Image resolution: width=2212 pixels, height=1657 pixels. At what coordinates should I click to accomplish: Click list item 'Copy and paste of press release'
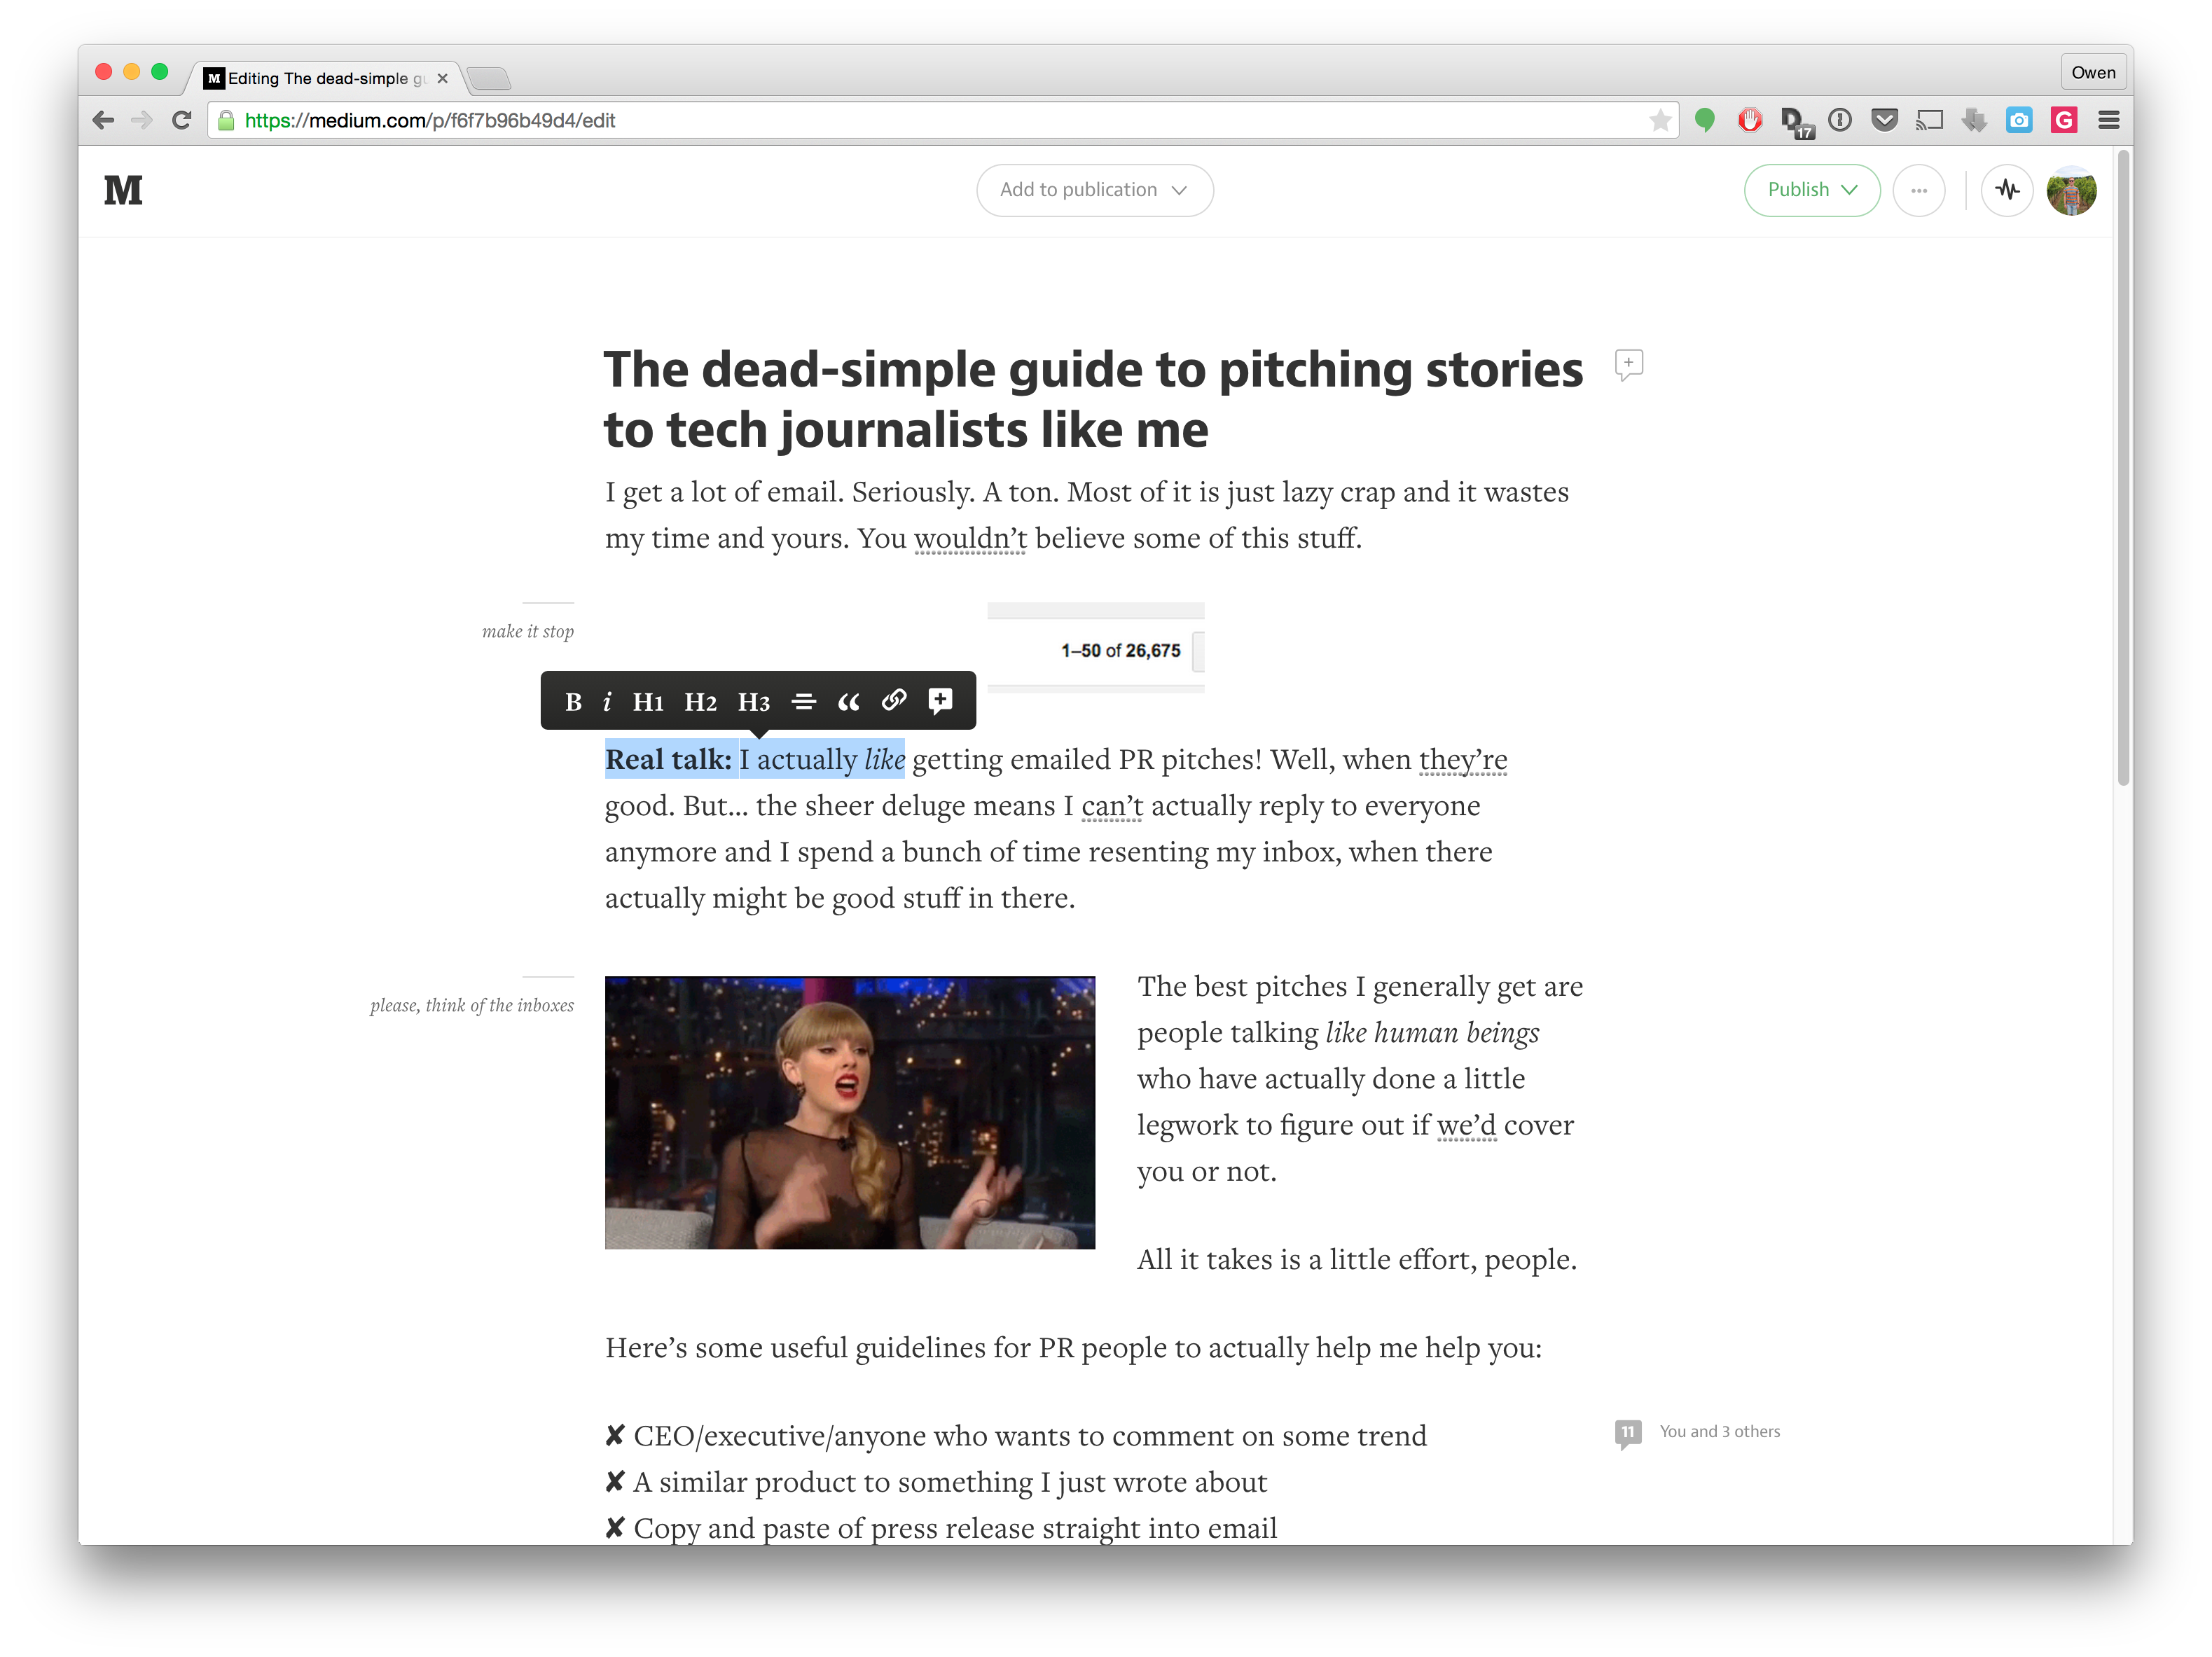tap(941, 1528)
